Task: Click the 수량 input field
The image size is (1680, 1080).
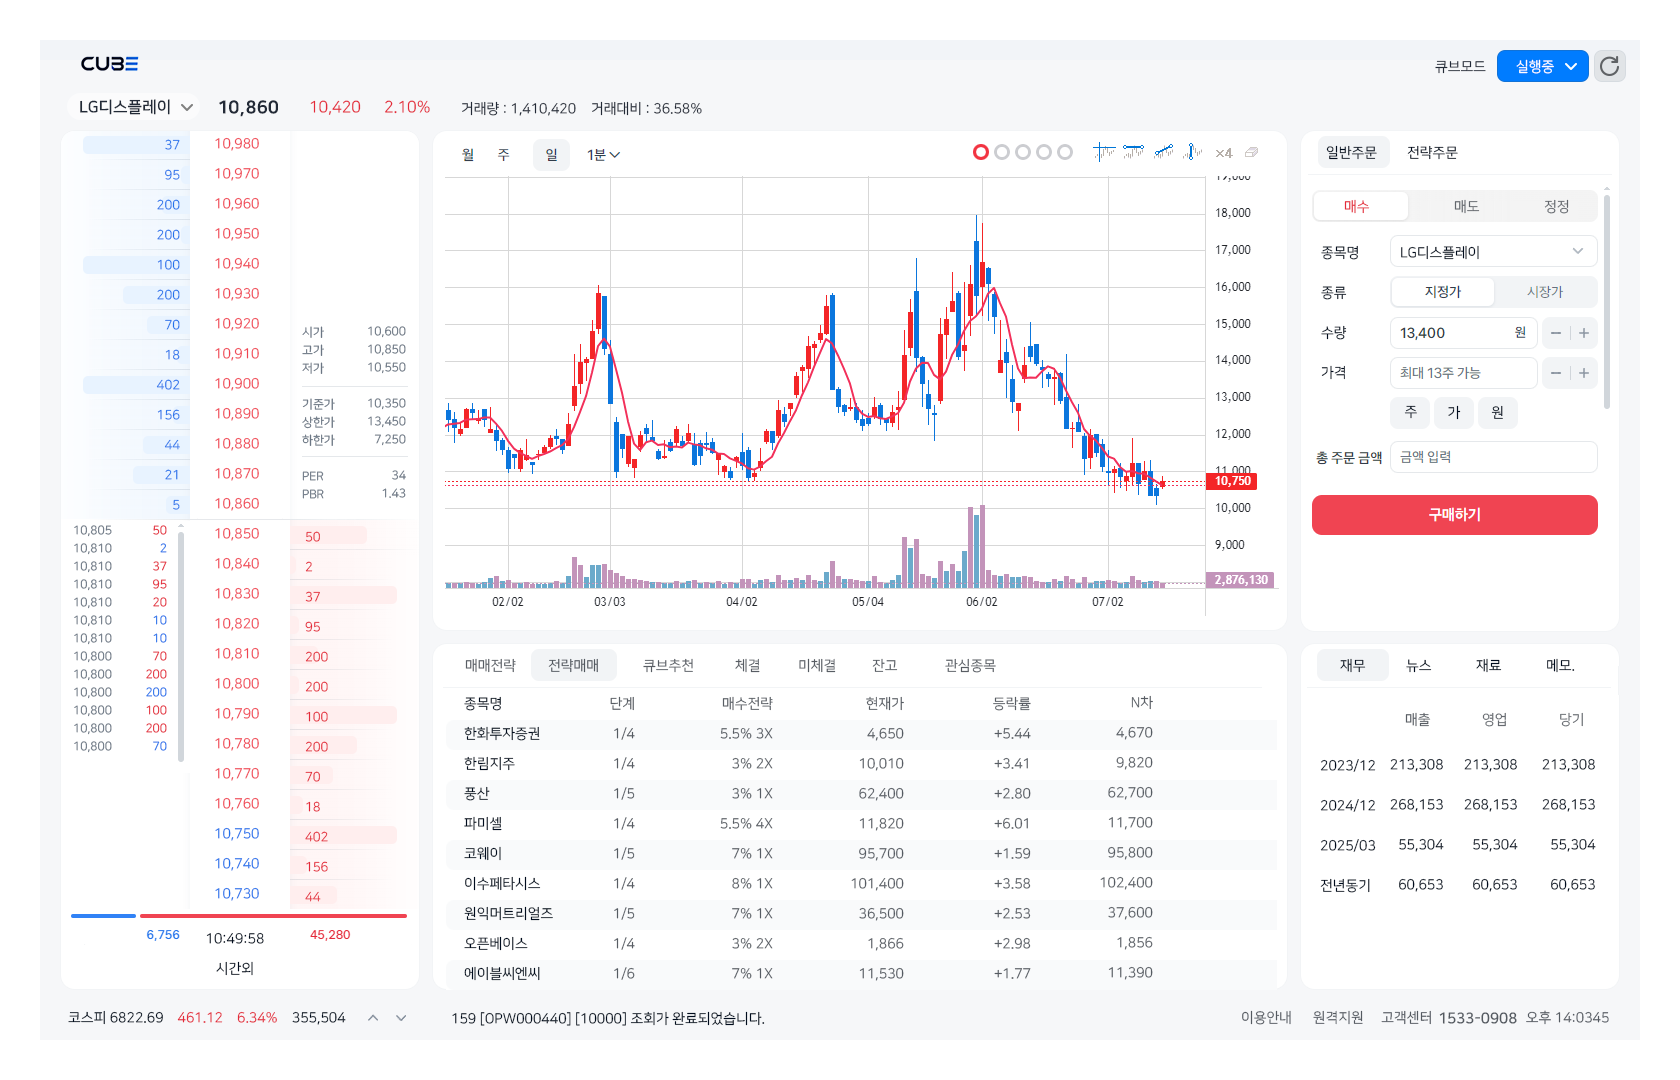Action: click(1464, 333)
